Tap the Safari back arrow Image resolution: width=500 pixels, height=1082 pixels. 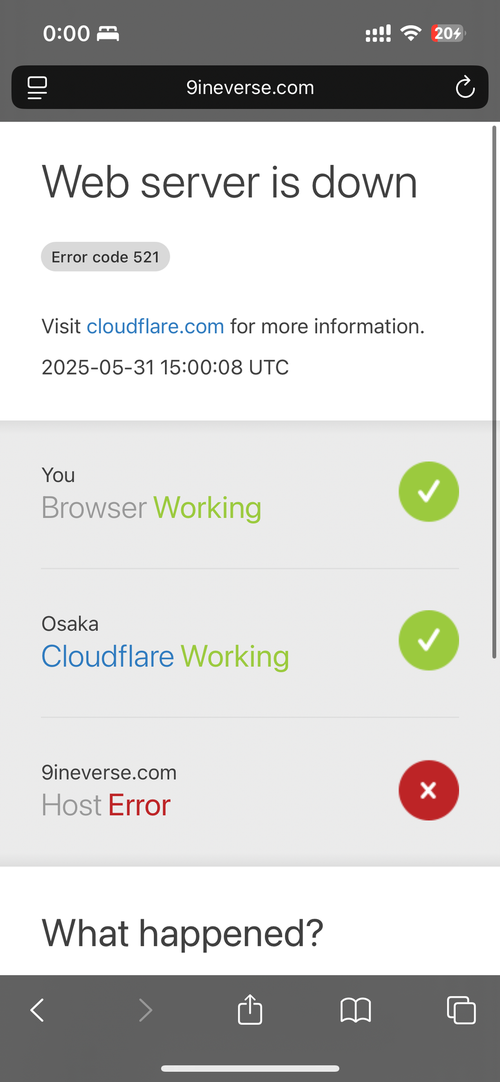[37, 1010]
